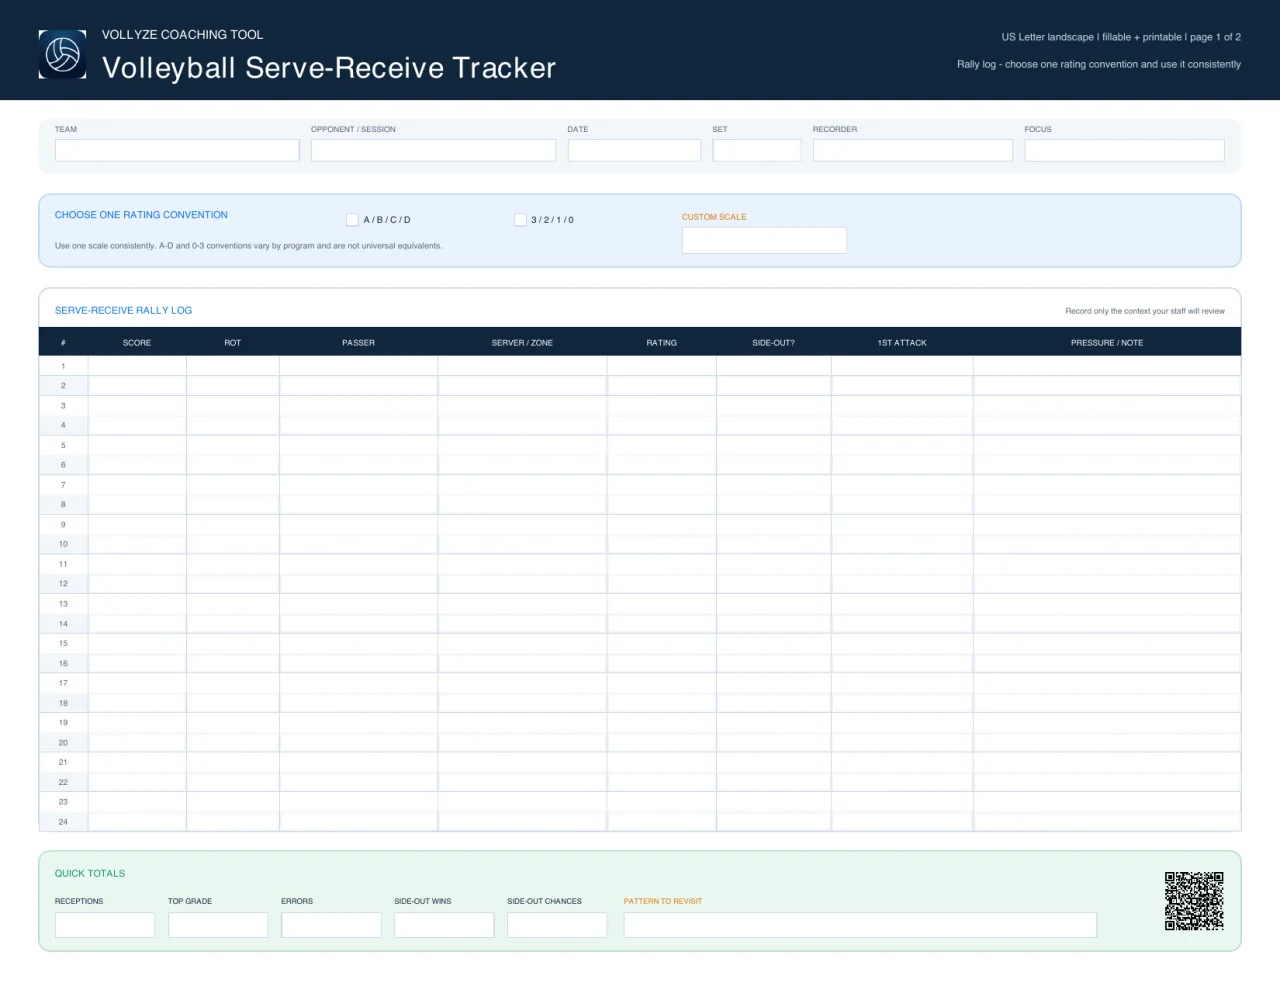Screen dimensions: 1280x990
Task: Click the Rot cell in row 3
Action: tap(233, 406)
